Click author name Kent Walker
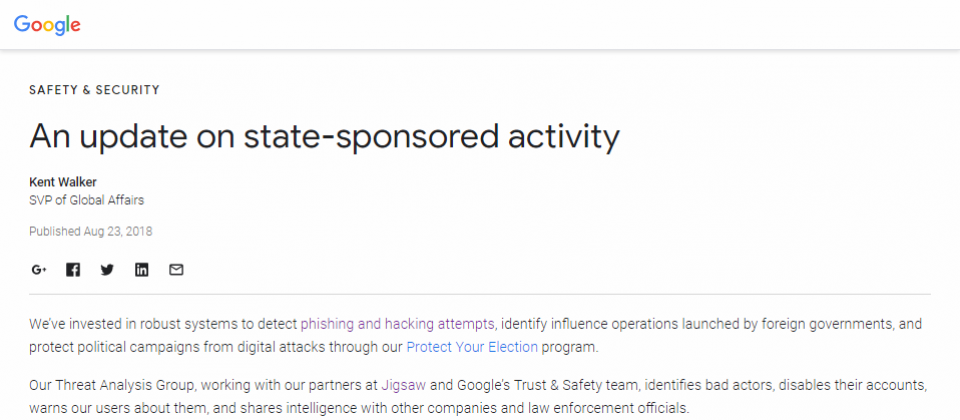The image size is (960, 420). pos(63,182)
